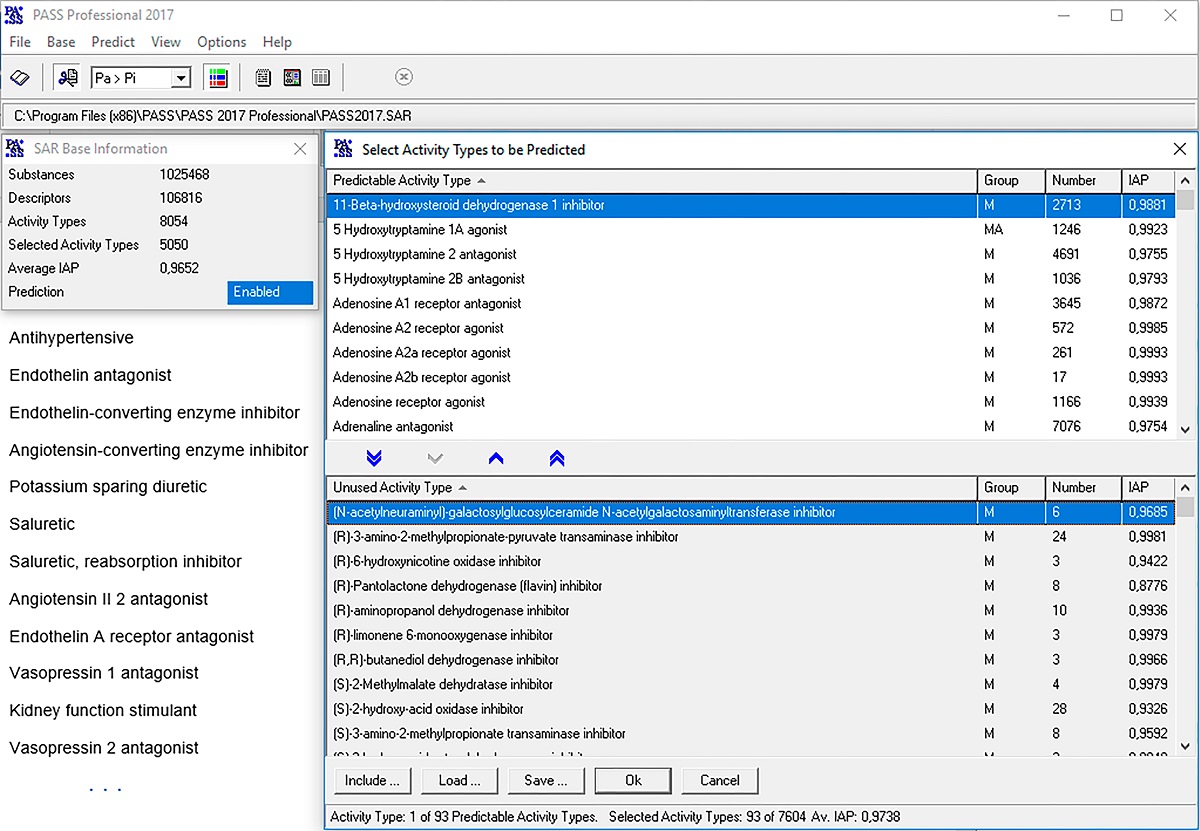Click the red and blue structure panel icon
Screen dimensions: 1200x831
click(292, 77)
